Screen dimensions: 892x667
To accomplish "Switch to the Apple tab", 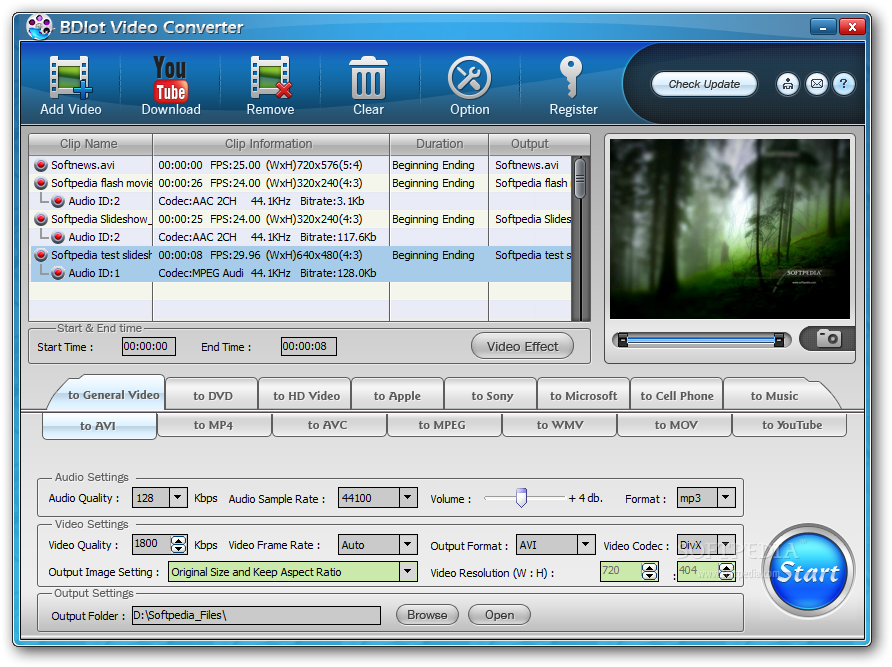I will 397,396.
